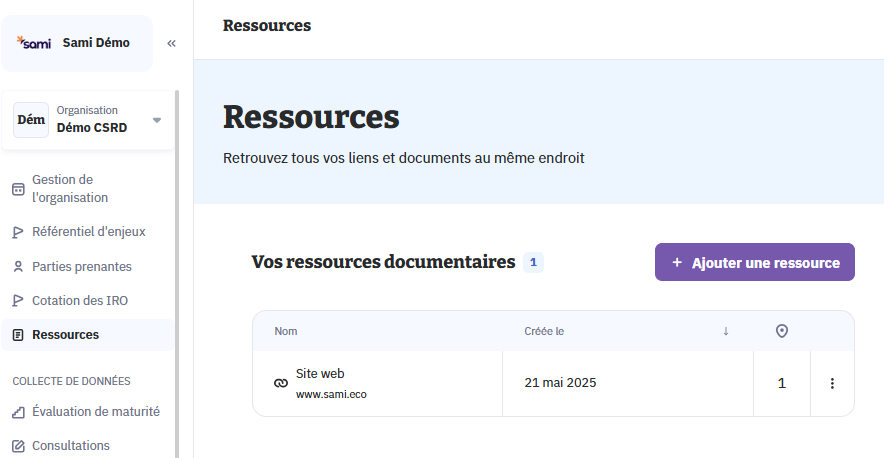Click the Ressources document icon in sidebar
884x458 pixels.
(x=18, y=335)
